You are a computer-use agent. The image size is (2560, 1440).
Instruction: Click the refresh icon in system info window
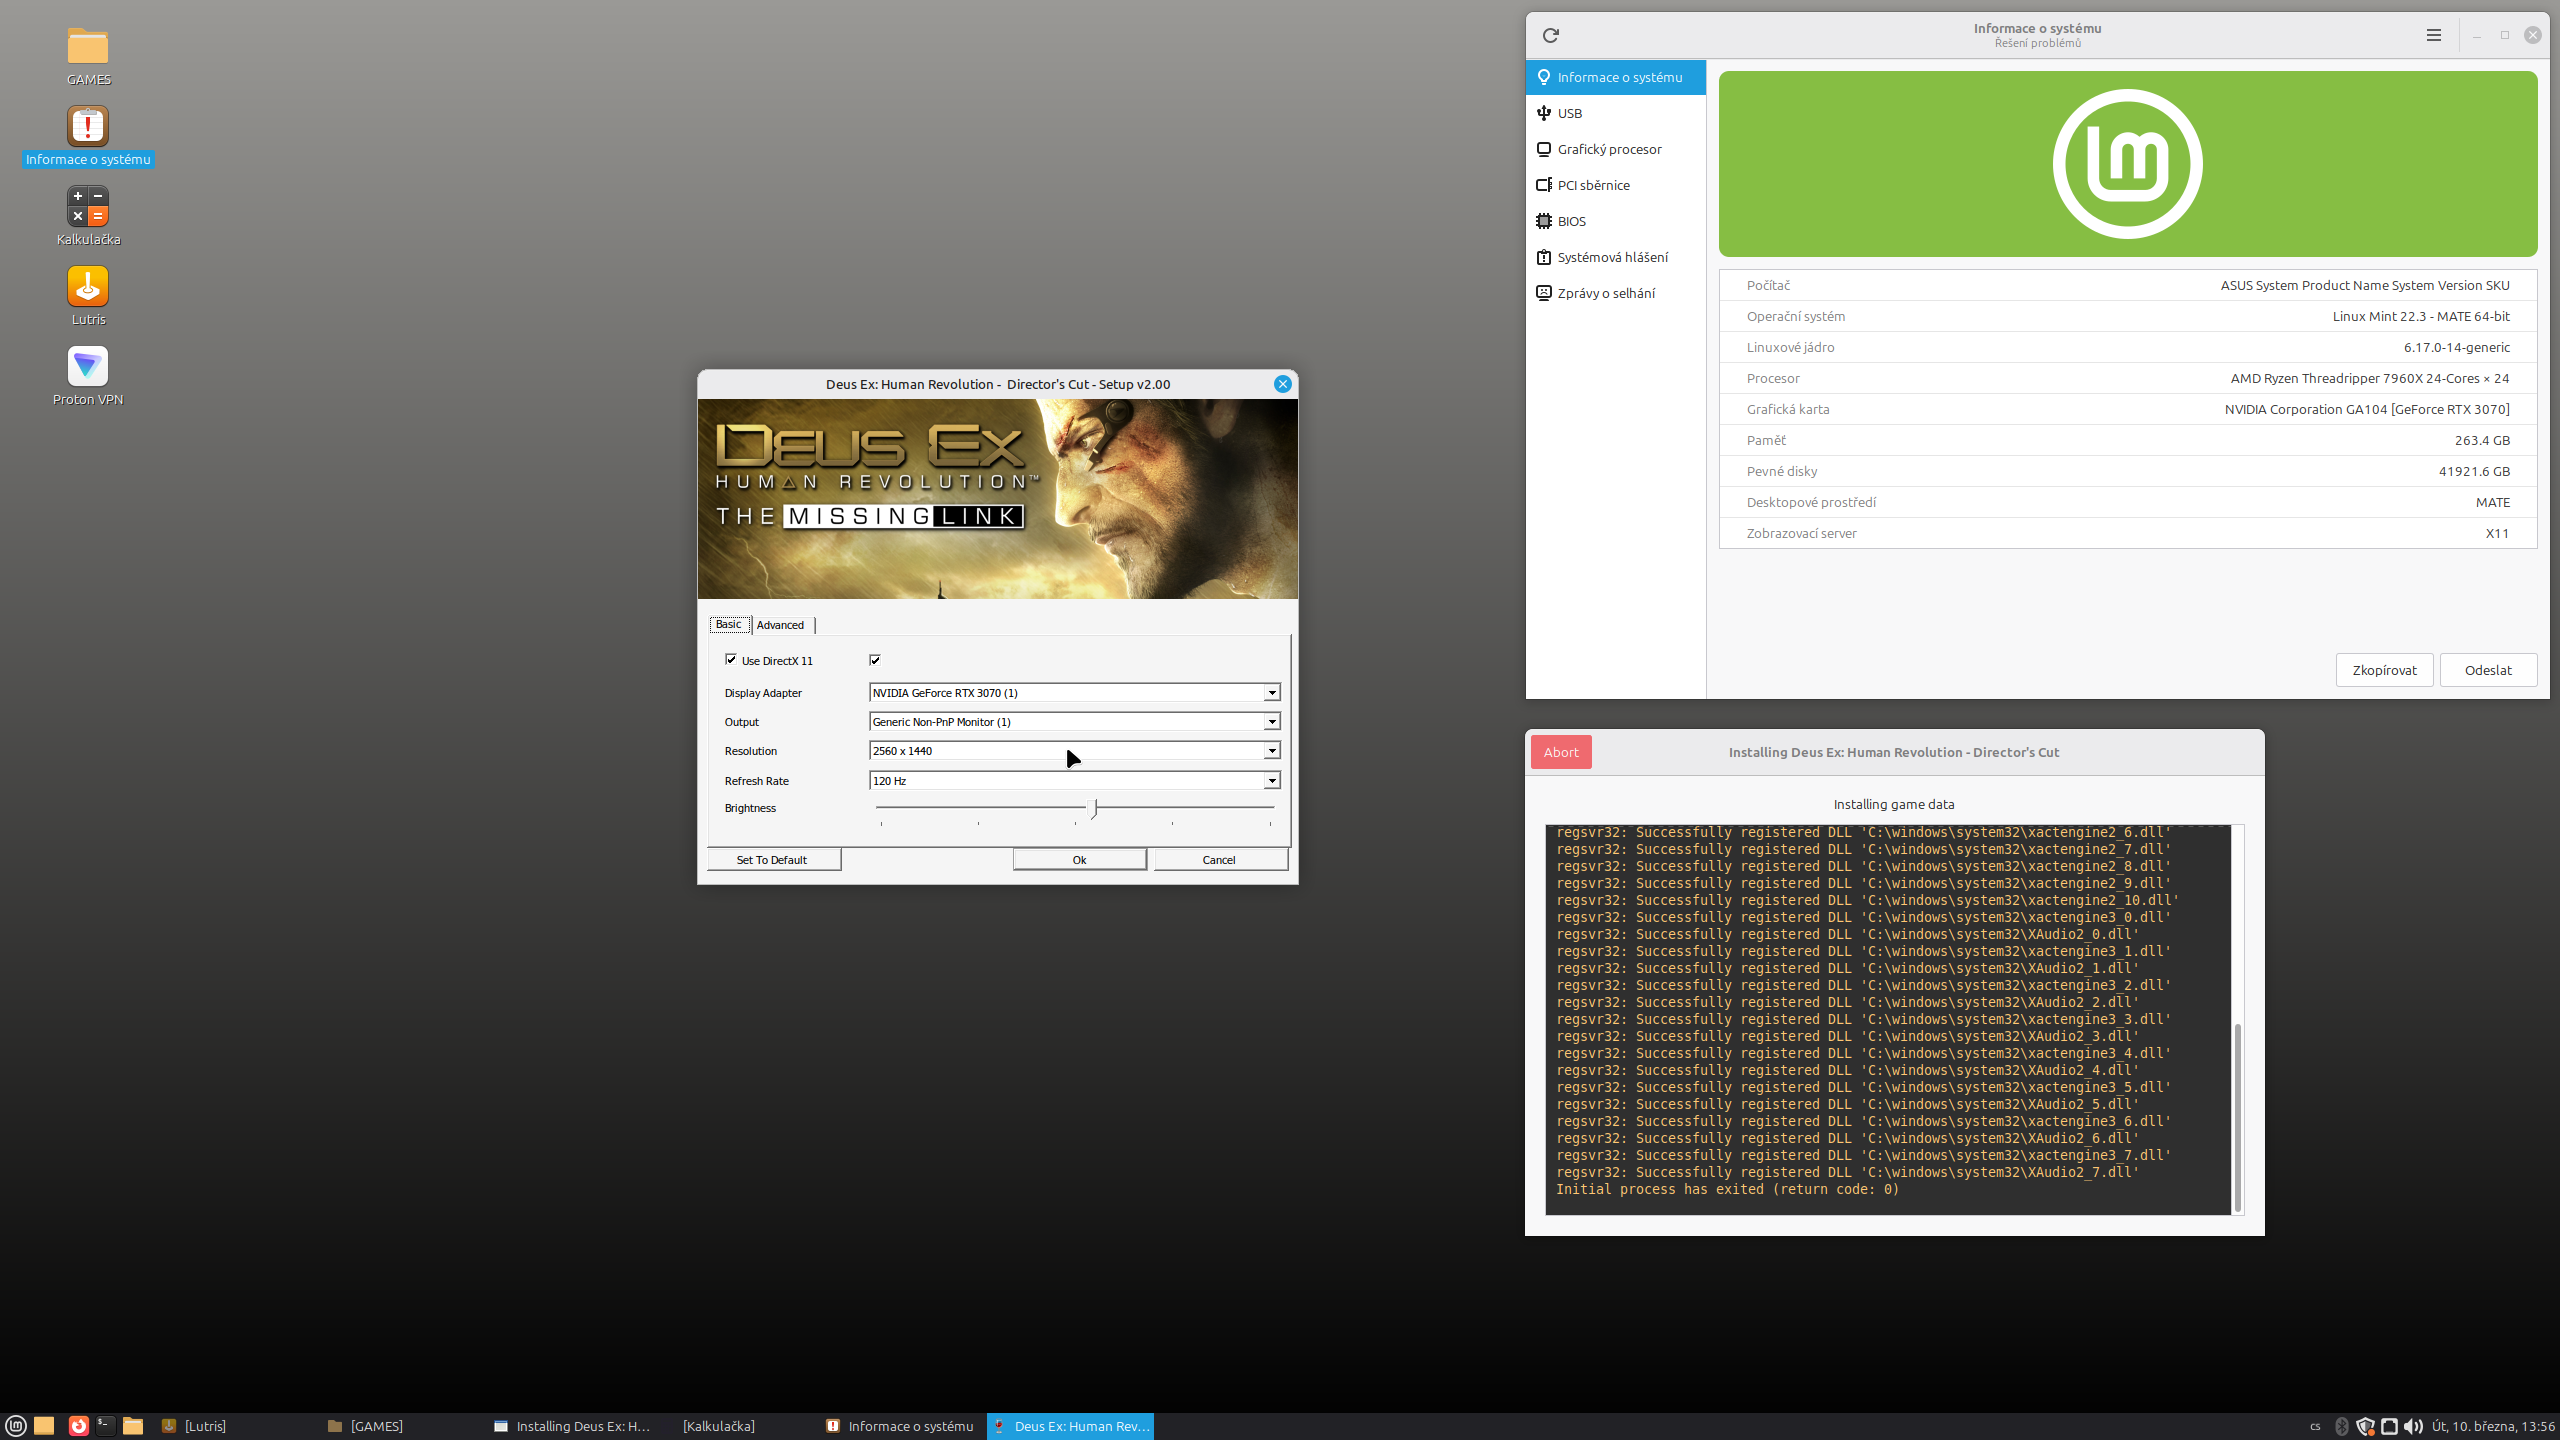pyautogui.click(x=1551, y=36)
